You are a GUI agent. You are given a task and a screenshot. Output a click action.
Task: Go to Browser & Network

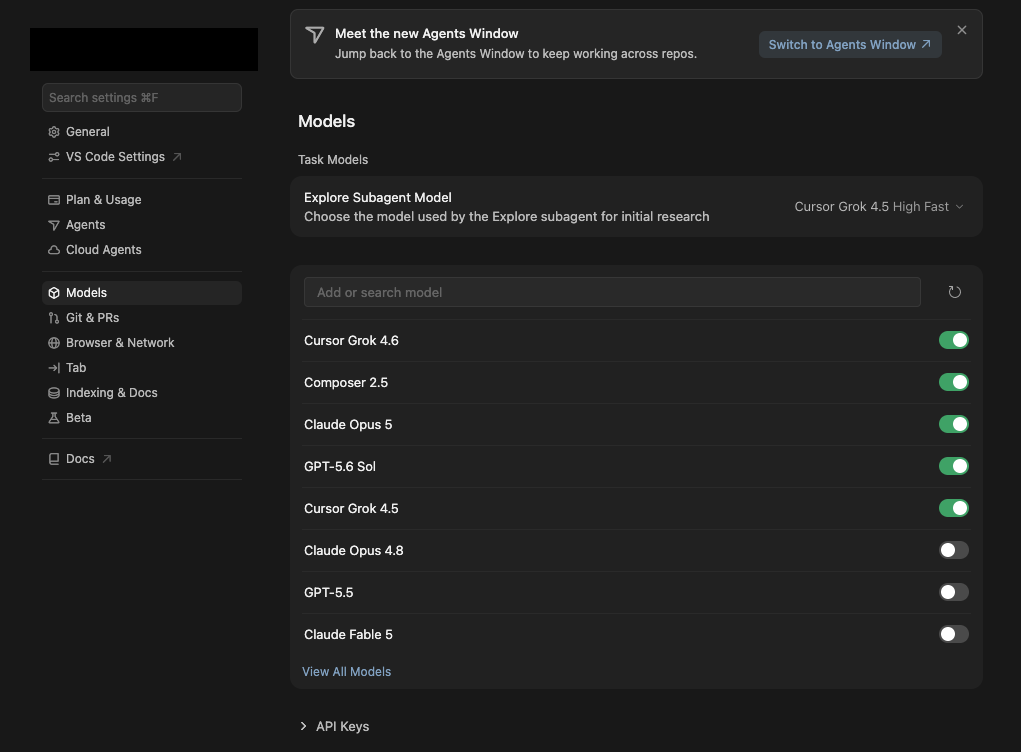coord(142,343)
